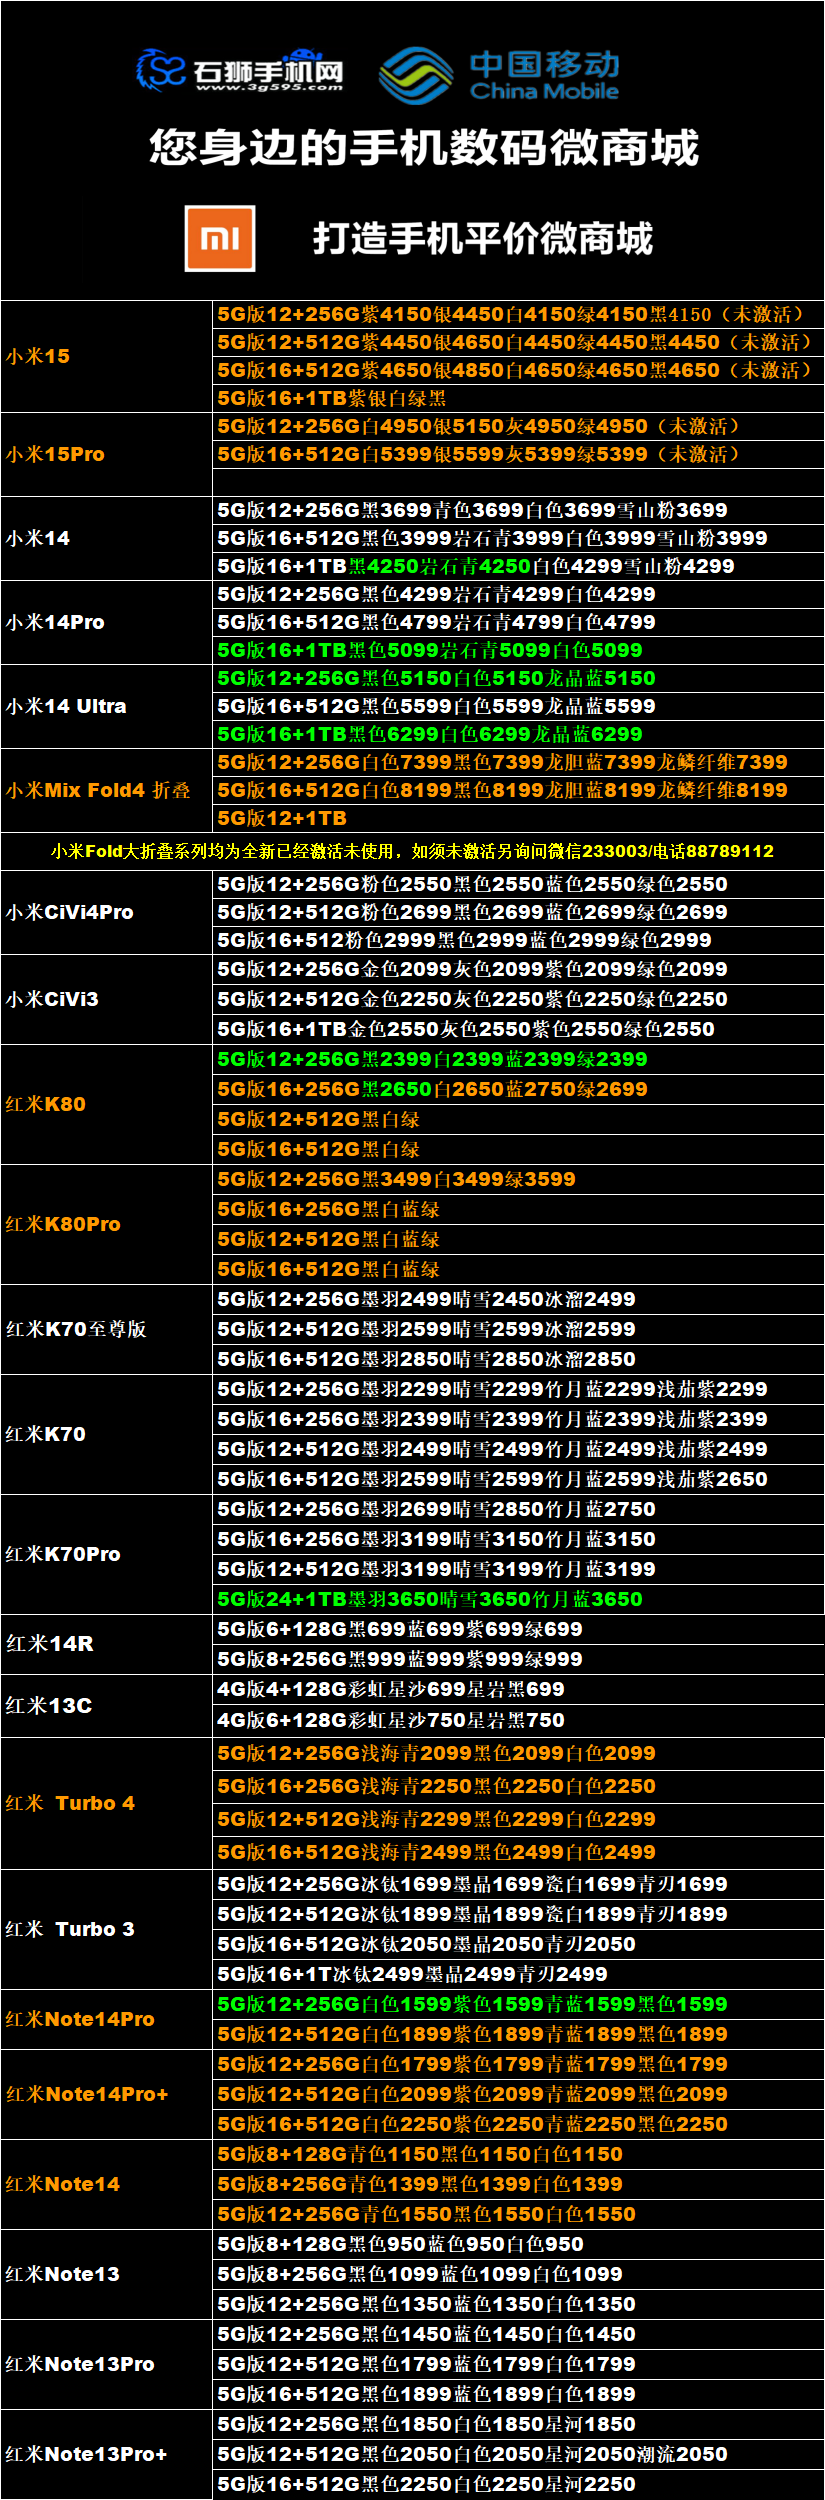Image resolution: width=825 pixels, height=2500 pixels.
Task: Click Note13 row 8+128G黑色950
Action: [518, 2244]
